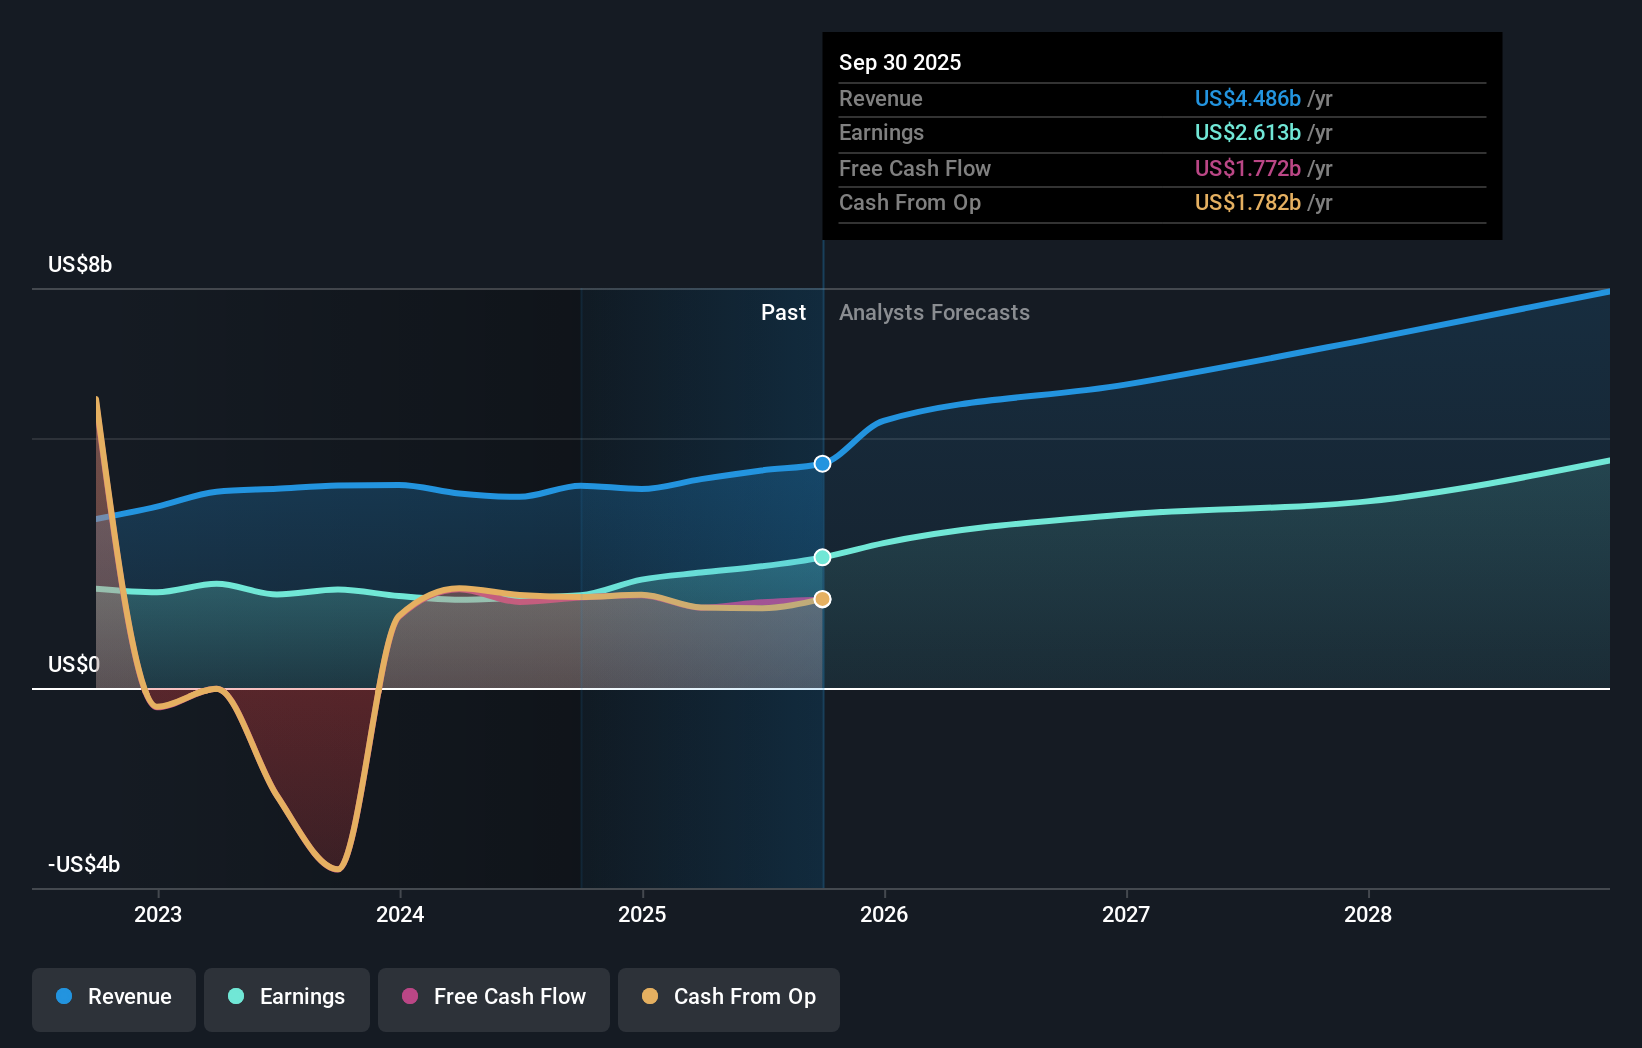Select the 2028 x-axis label
Viewport: 1642px width, 1048px height.
[1368, 914]
